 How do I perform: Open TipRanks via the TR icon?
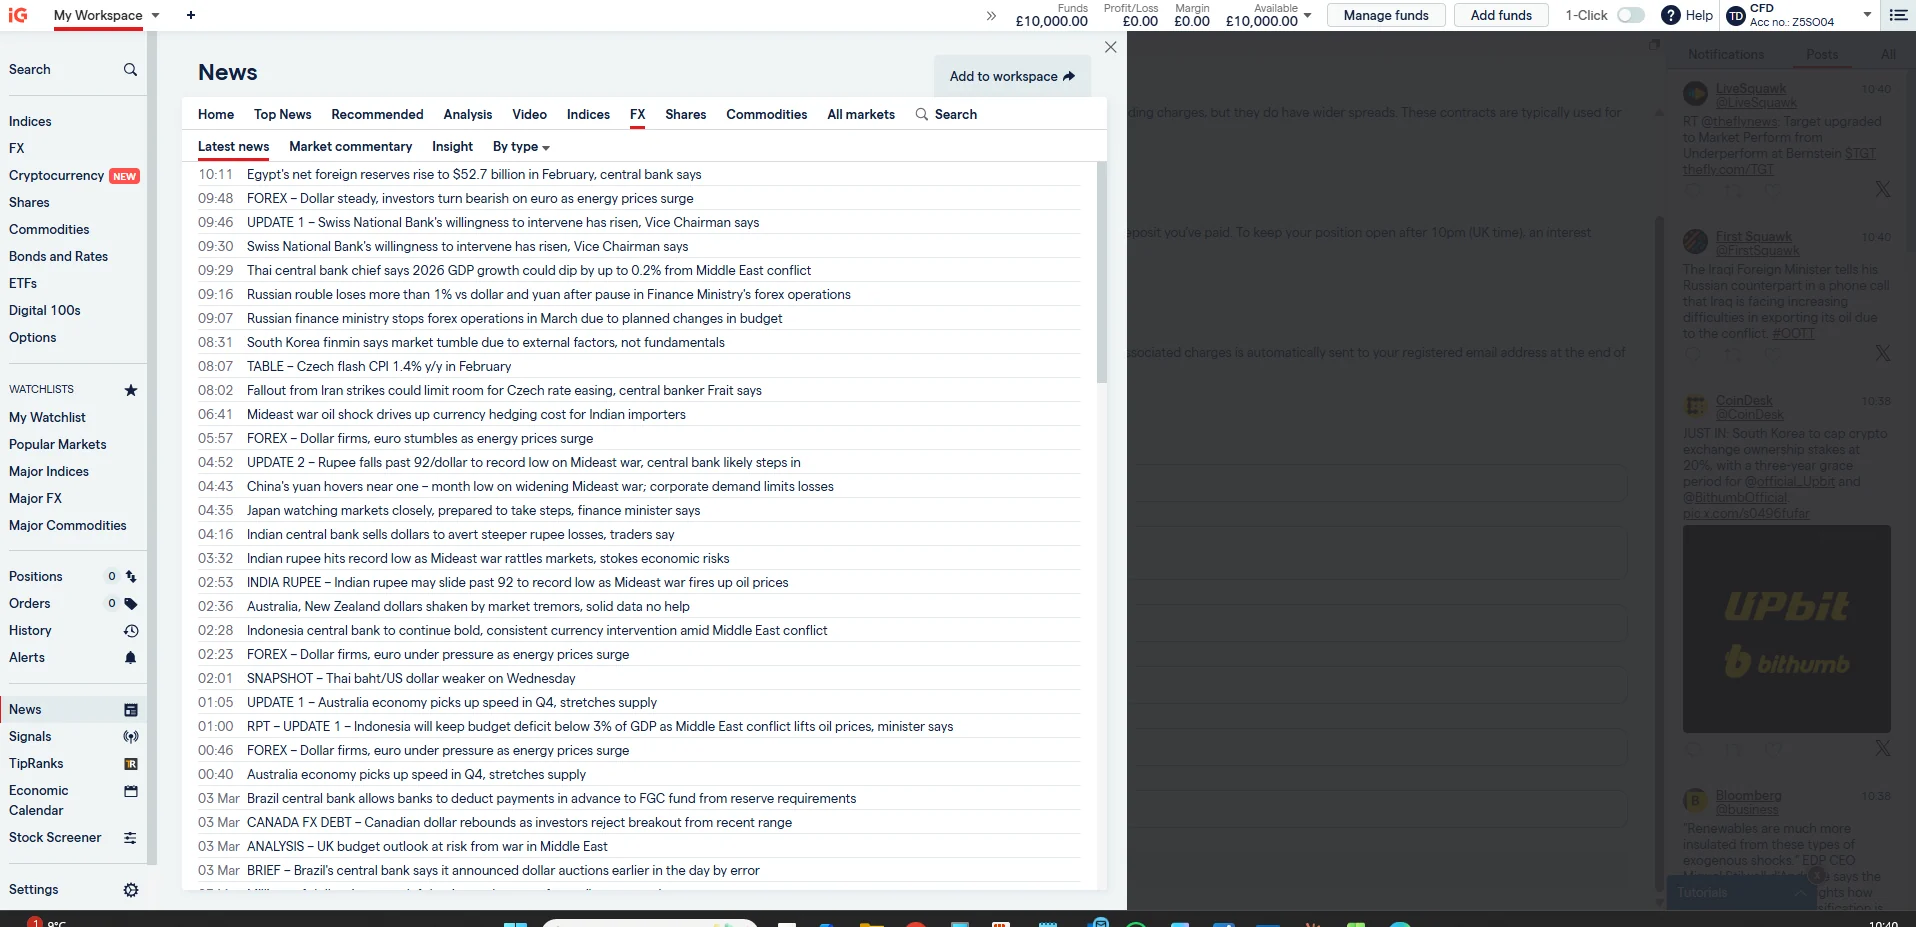pyautogui.click(x=130, y=763)
